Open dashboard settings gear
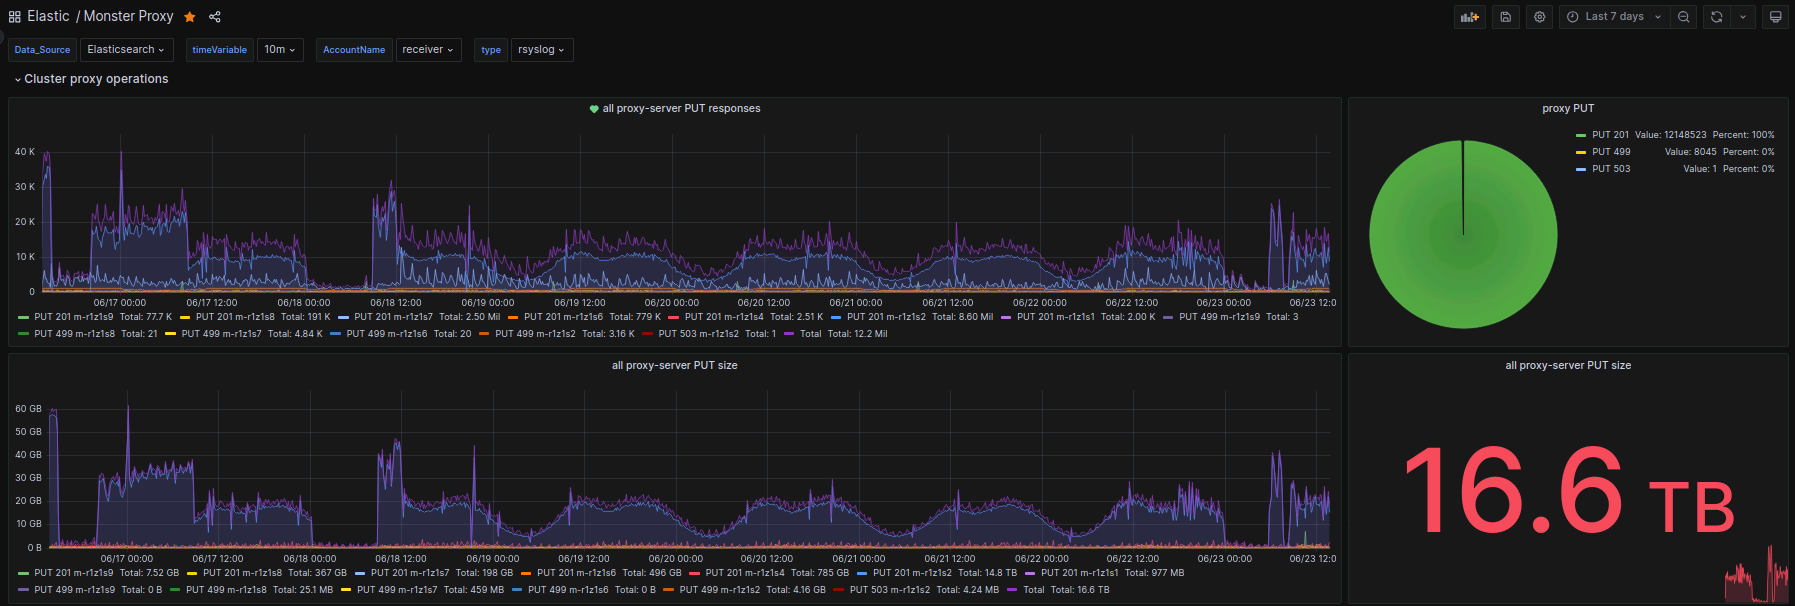This screenshot has height=606, width=1795. pyautogui.click(x=1539, y=17)
